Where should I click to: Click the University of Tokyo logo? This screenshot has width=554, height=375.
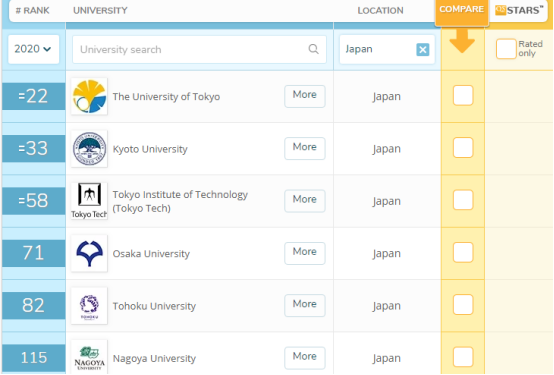[89, 96]
